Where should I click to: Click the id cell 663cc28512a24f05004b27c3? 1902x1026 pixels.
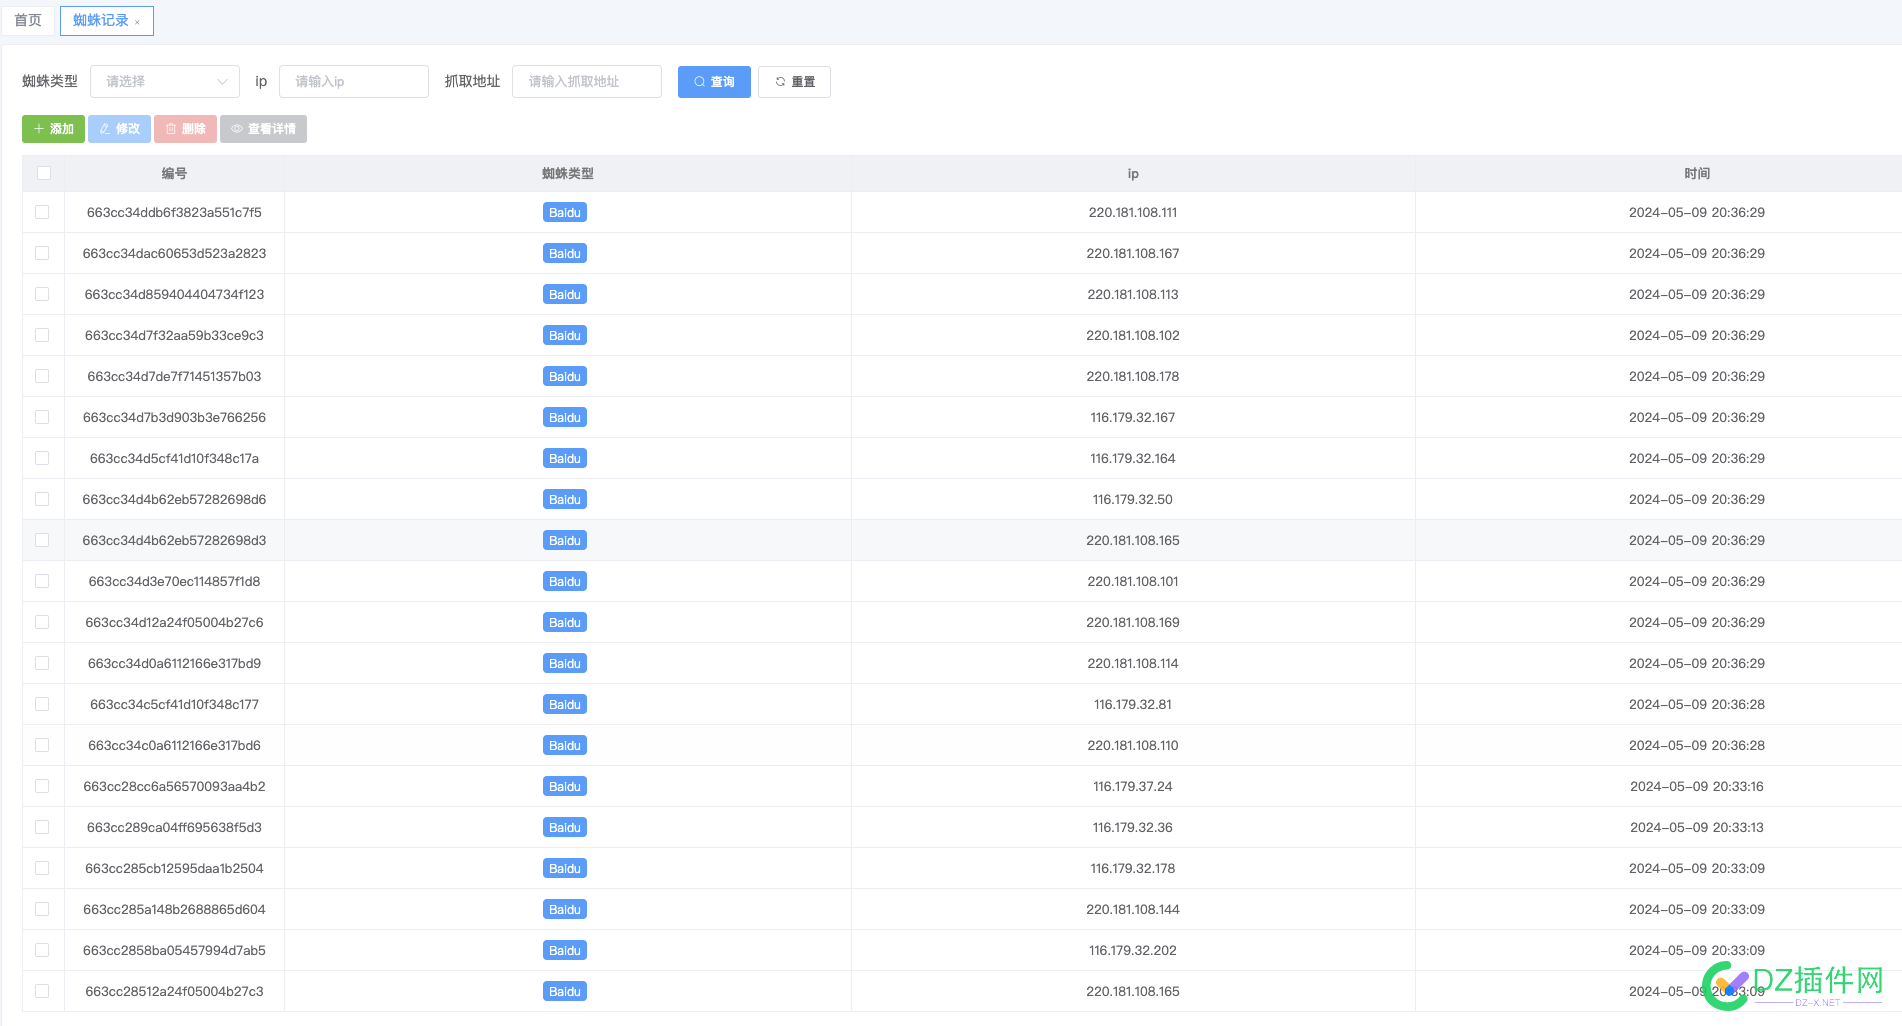click(174, 991)
